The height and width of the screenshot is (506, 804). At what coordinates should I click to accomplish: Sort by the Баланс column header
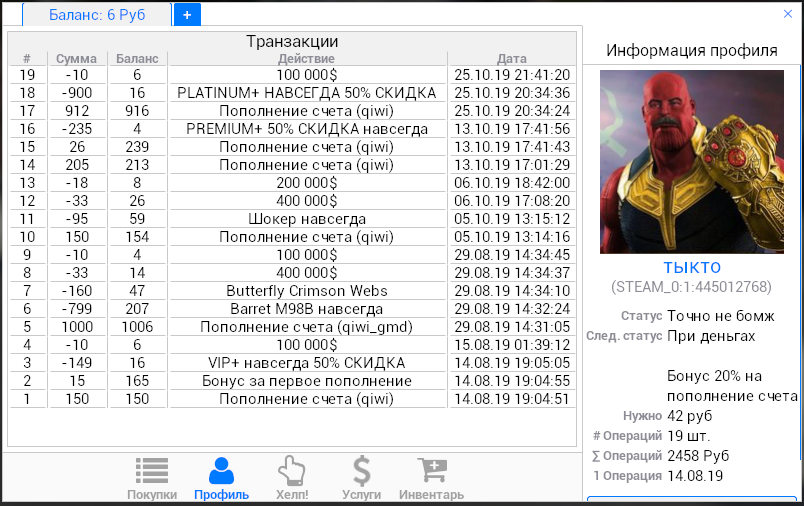137,59
